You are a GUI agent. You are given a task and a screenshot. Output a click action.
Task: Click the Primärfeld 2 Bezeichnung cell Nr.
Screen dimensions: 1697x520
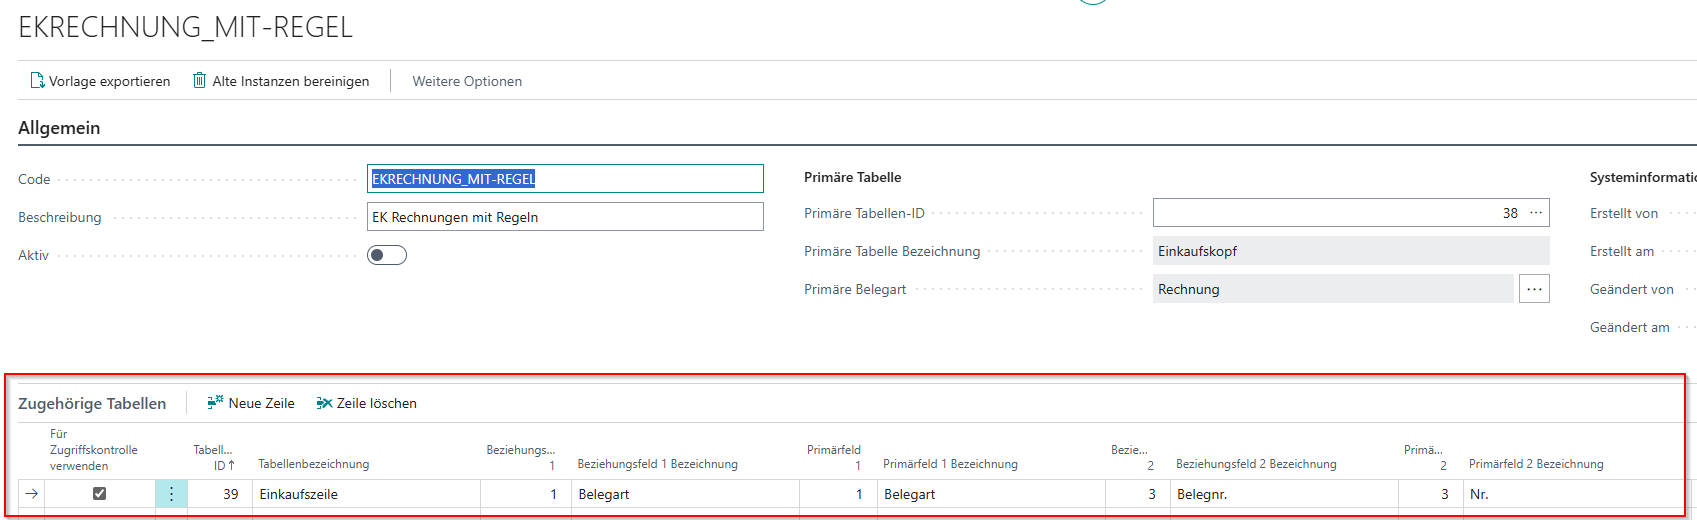coord(1570,494)
